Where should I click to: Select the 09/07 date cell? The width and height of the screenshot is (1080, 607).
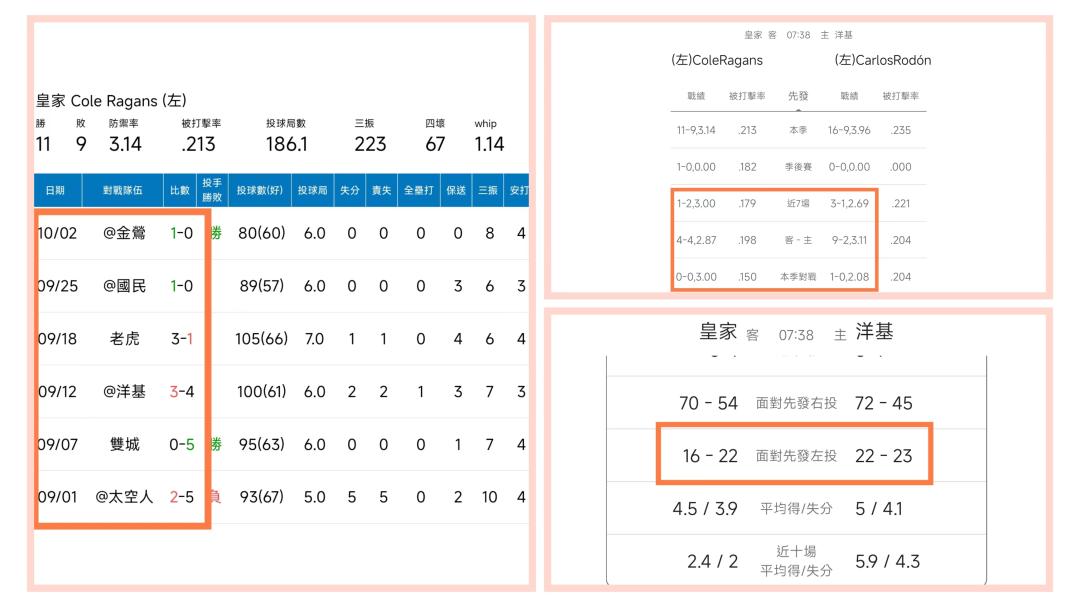point(57,444)
